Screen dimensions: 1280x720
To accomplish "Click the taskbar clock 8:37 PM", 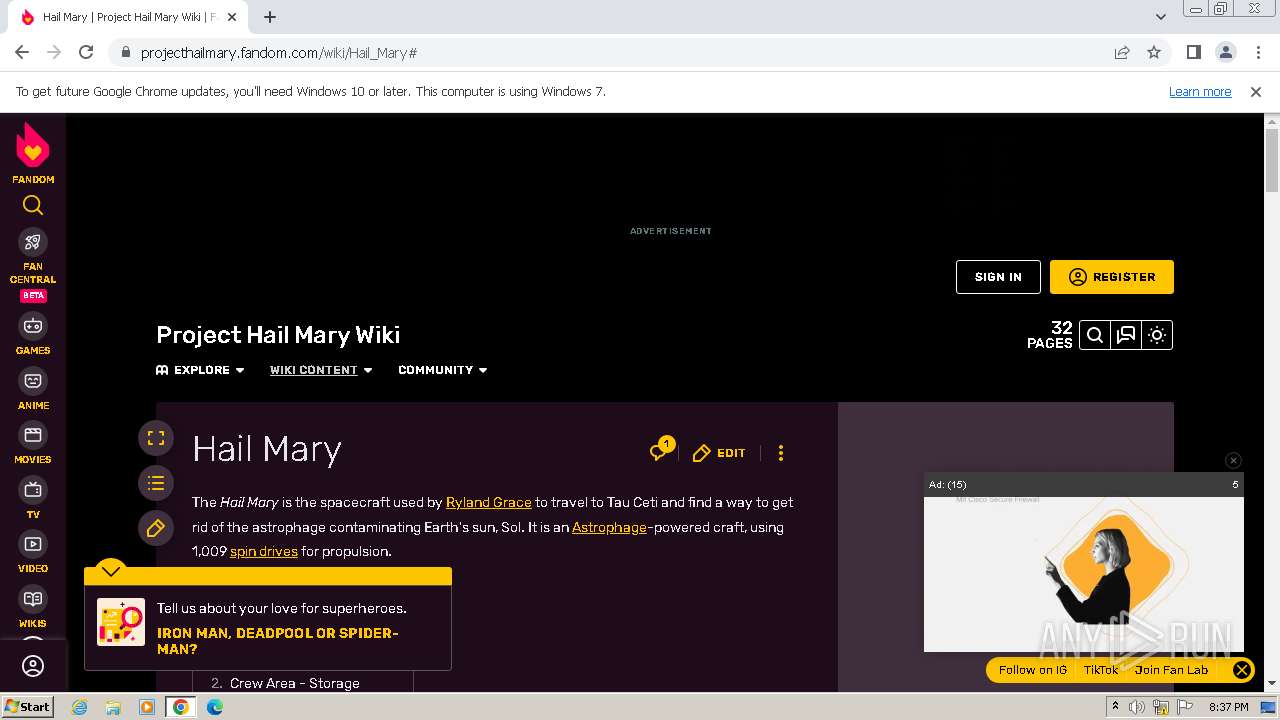I will point(1229,707).
